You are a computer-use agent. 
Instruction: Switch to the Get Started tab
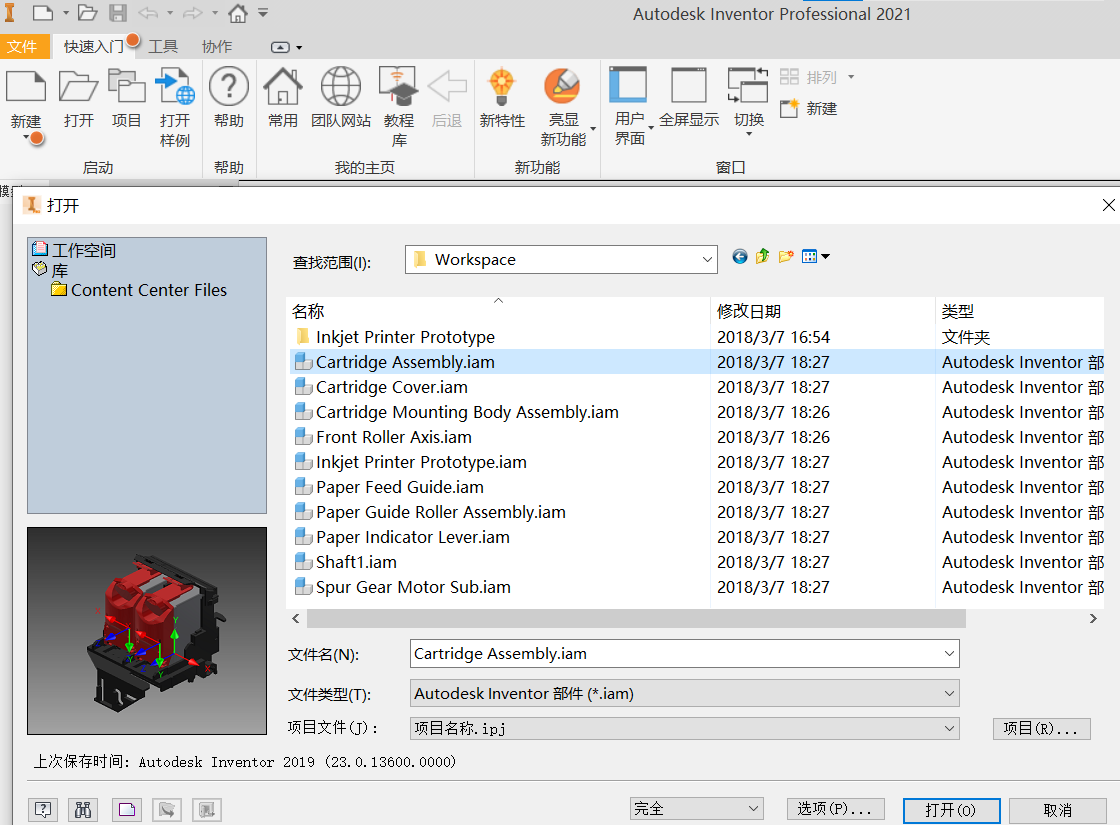click(94, 46)
